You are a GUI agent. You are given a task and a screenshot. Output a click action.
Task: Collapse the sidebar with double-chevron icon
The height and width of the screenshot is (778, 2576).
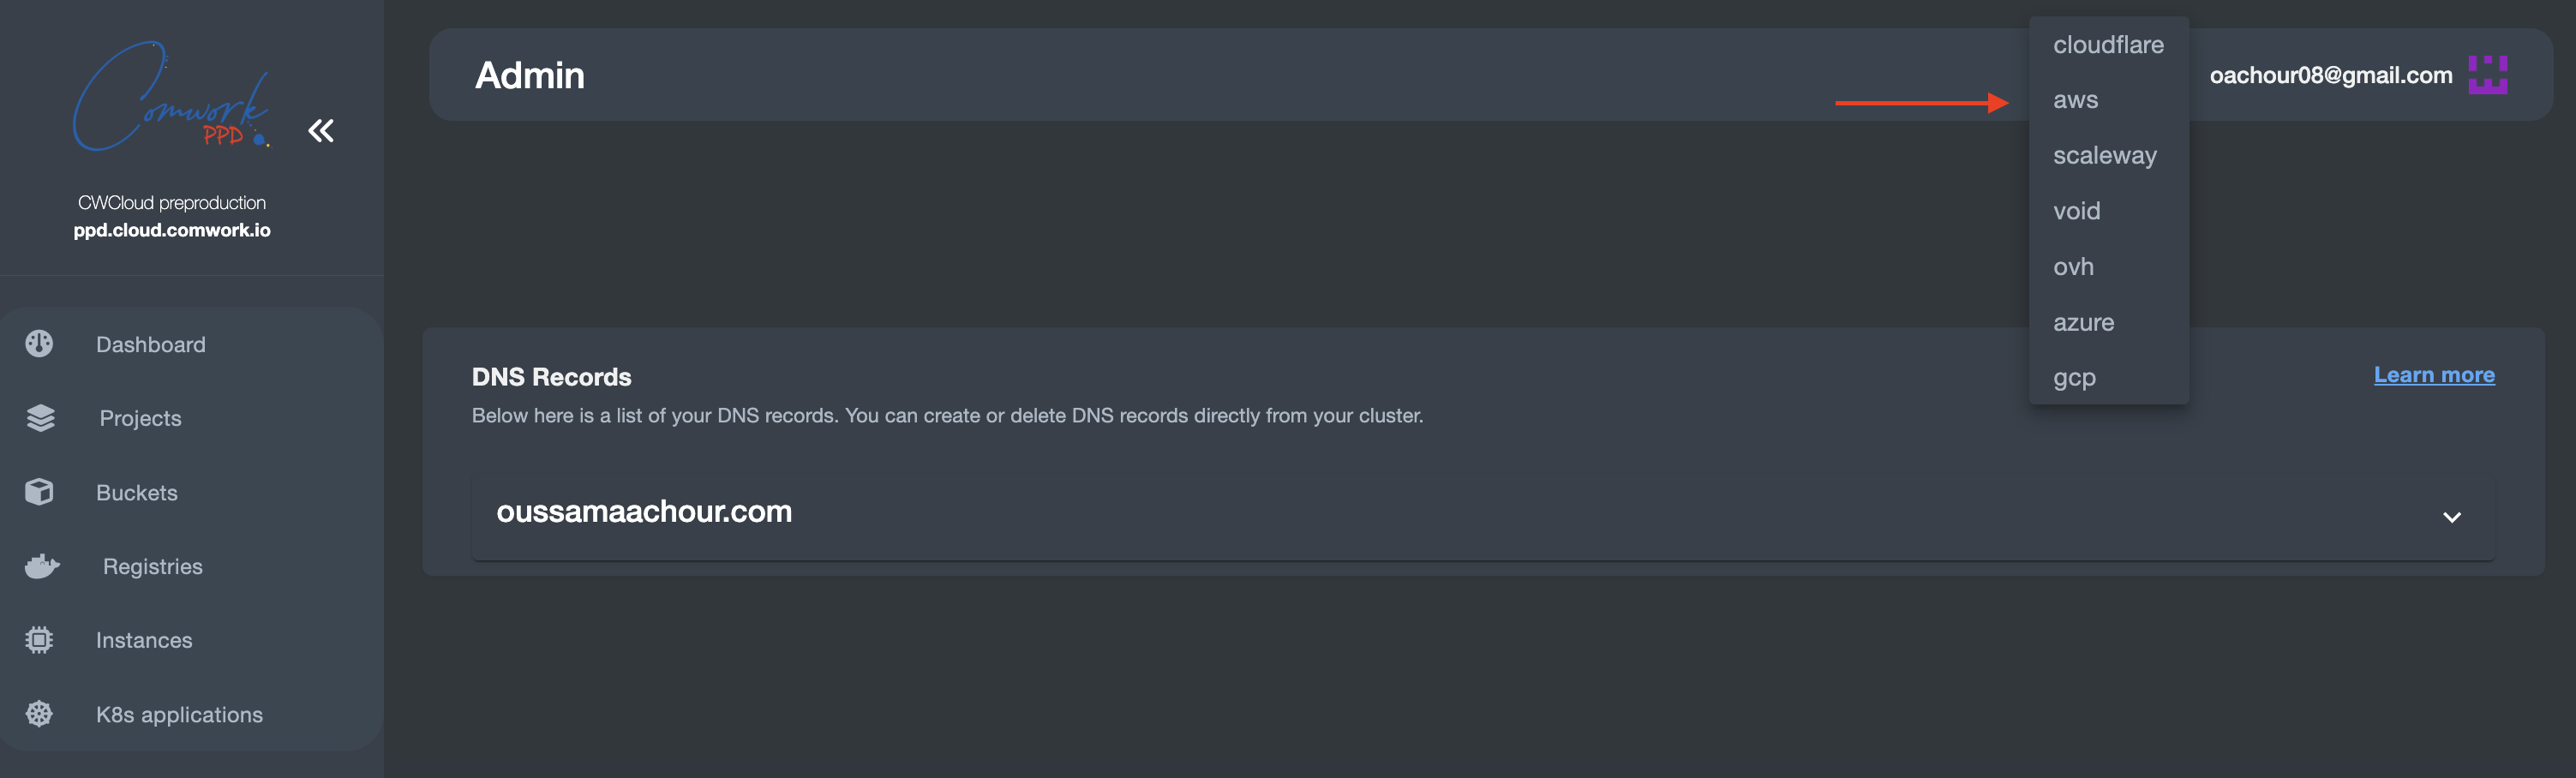point(321,131)
